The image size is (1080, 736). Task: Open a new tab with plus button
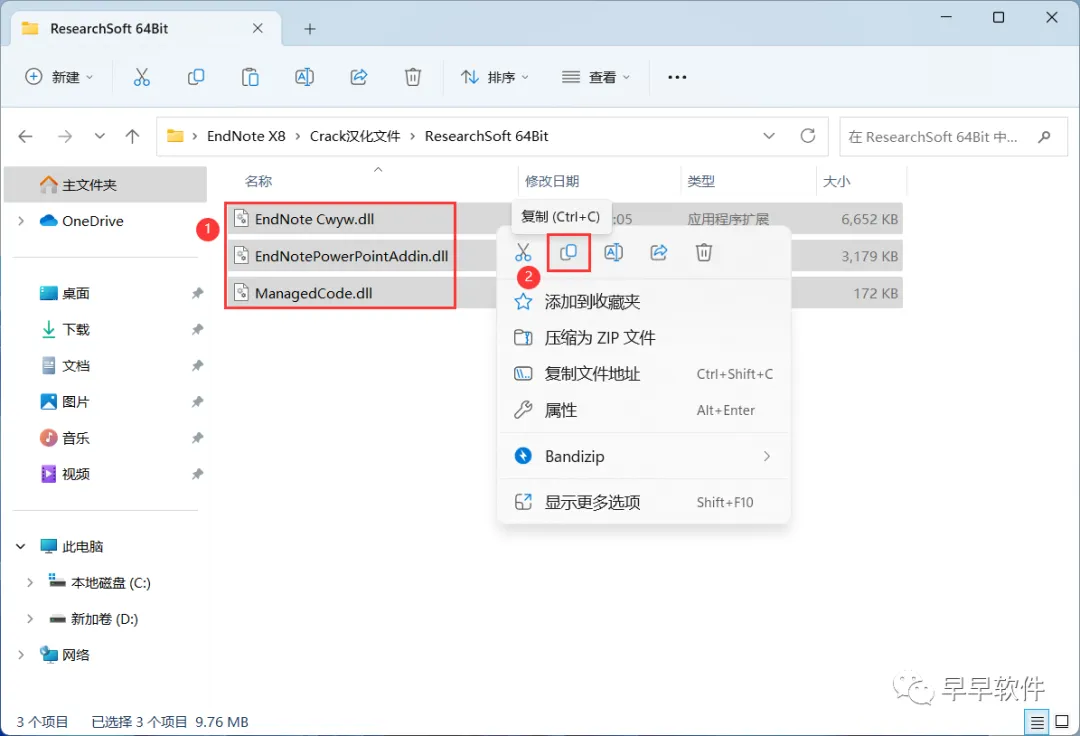coord(310,29)
